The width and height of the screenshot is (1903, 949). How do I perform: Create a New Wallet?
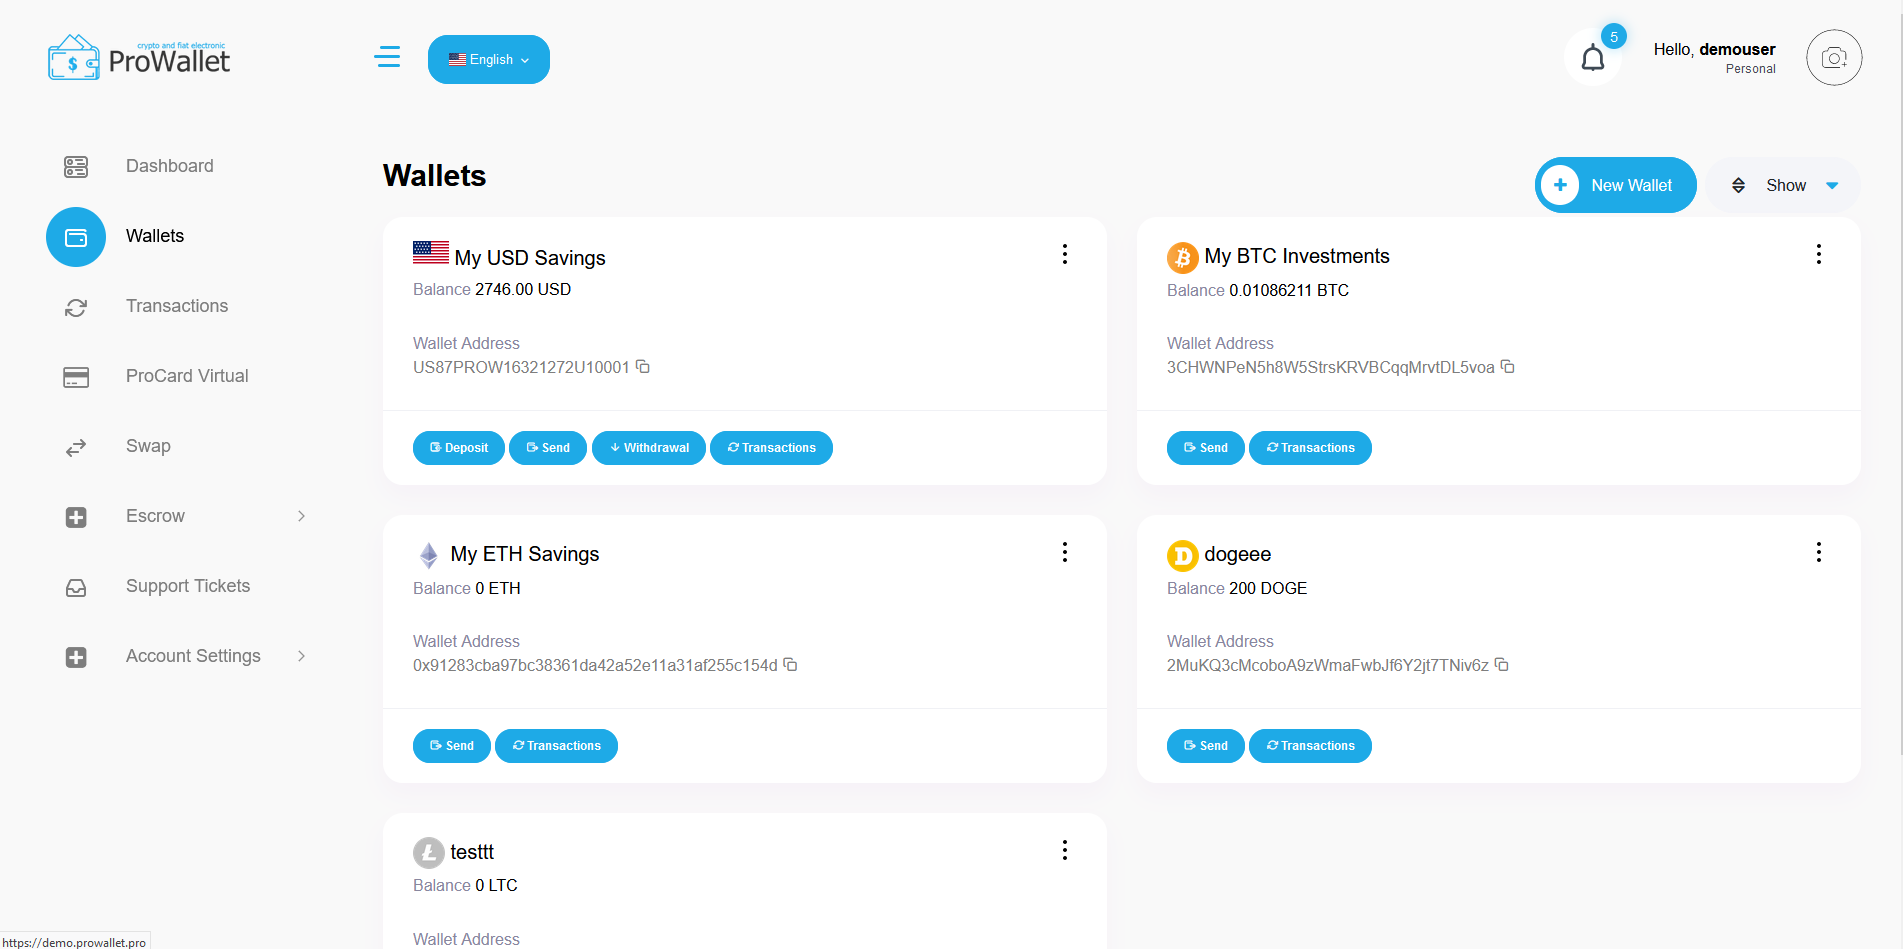1615,185
